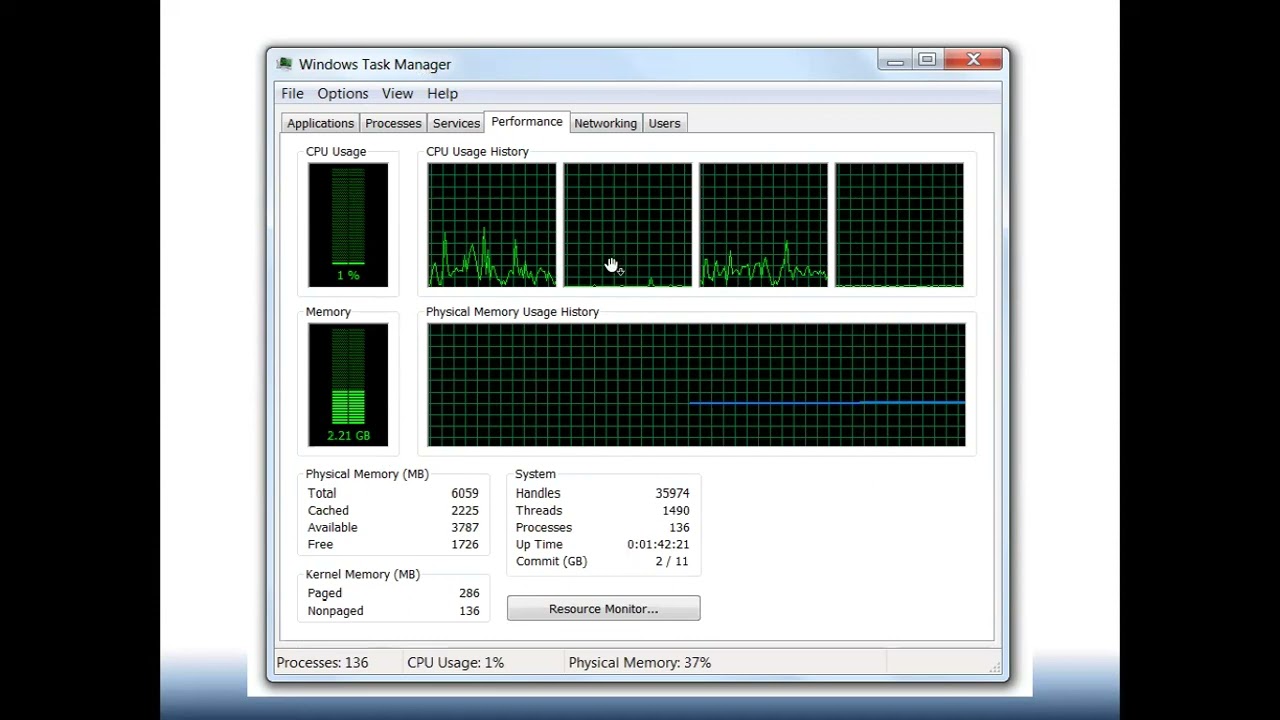Screen dimensions: 1280x720
Task: Open the File menu
Action: pos(292,93)
